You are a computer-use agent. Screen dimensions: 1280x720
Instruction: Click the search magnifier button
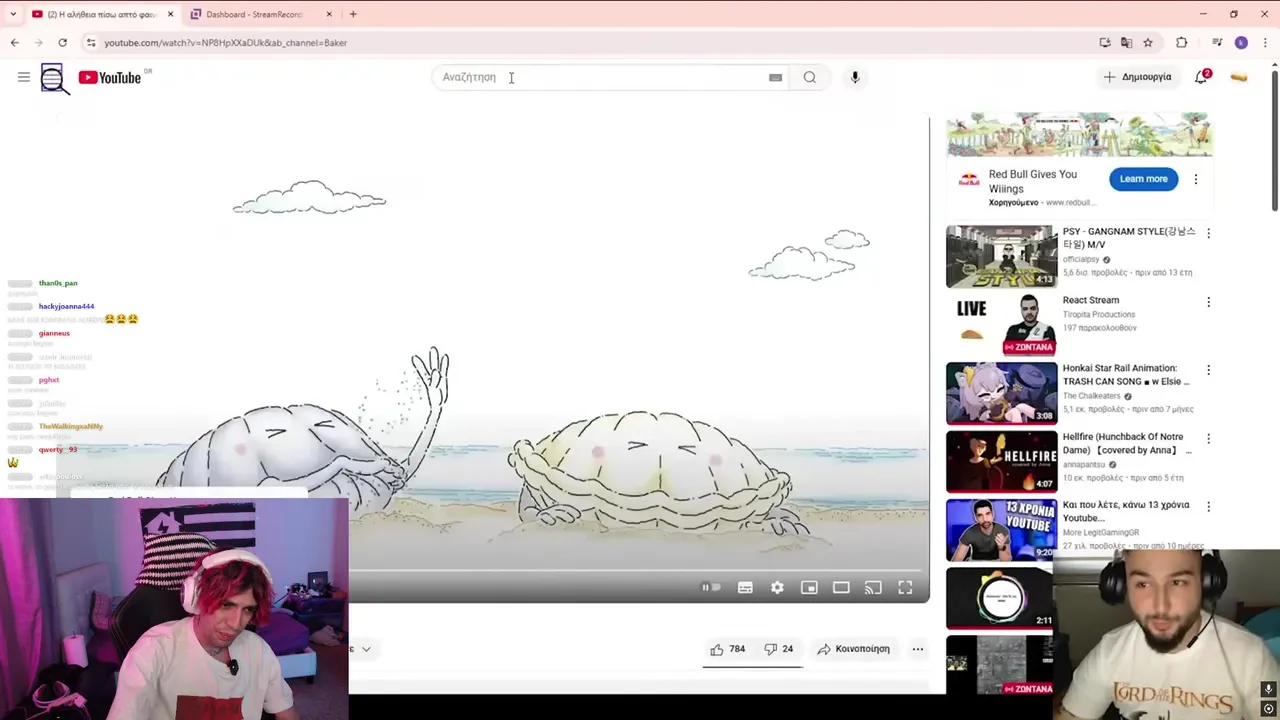pos(810,77)
